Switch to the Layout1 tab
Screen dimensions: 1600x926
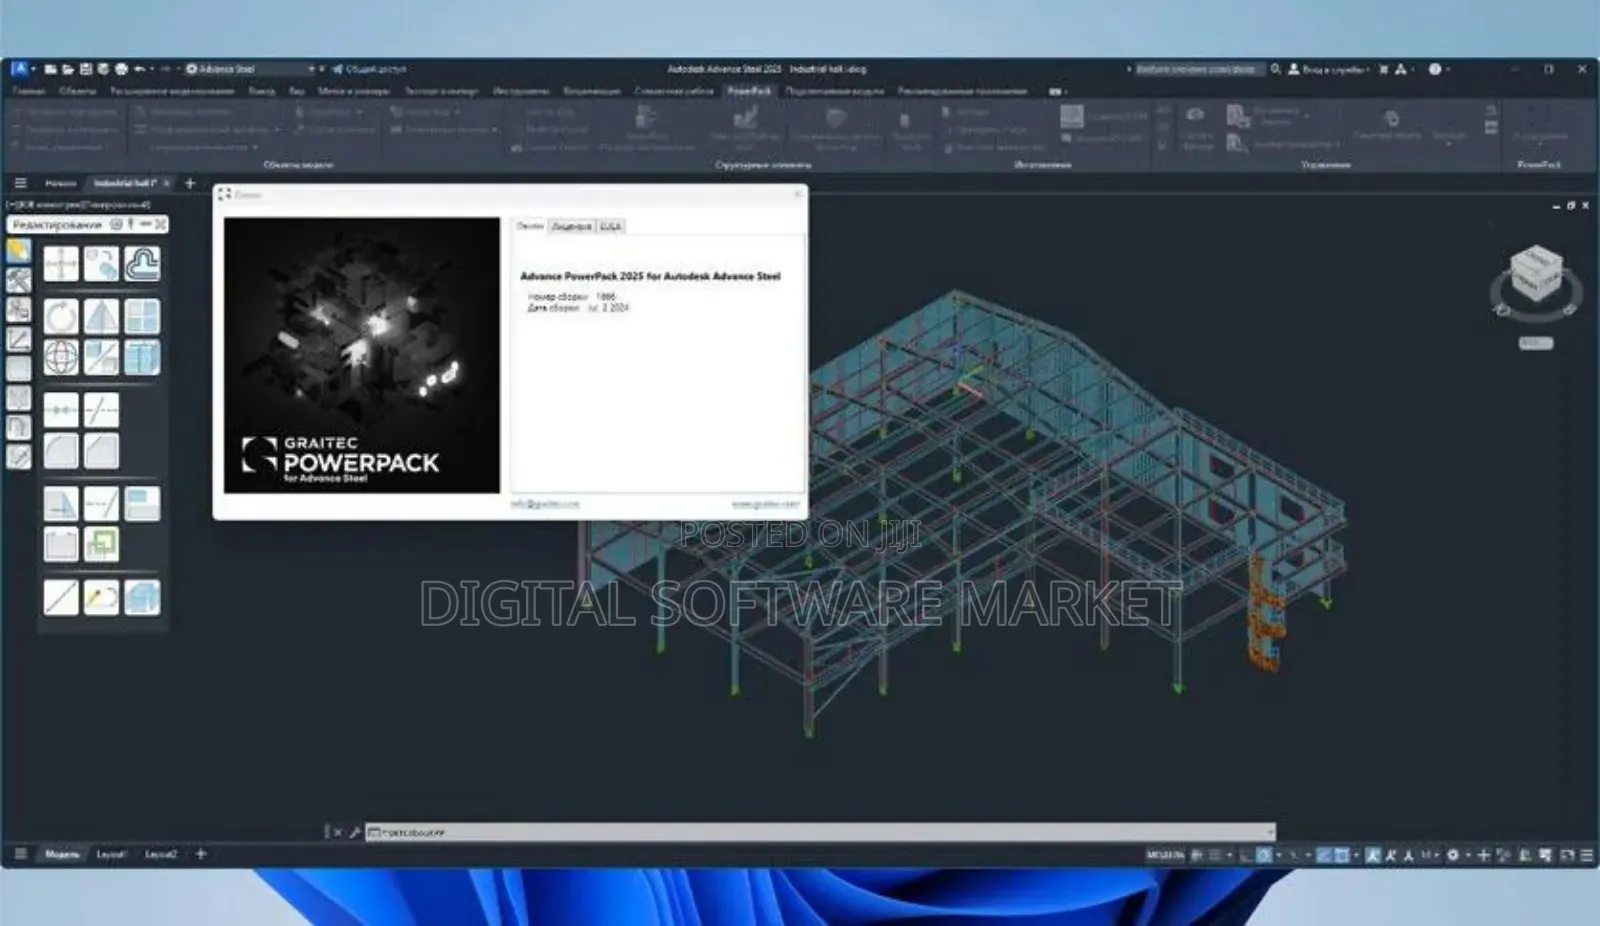(110, 854)
